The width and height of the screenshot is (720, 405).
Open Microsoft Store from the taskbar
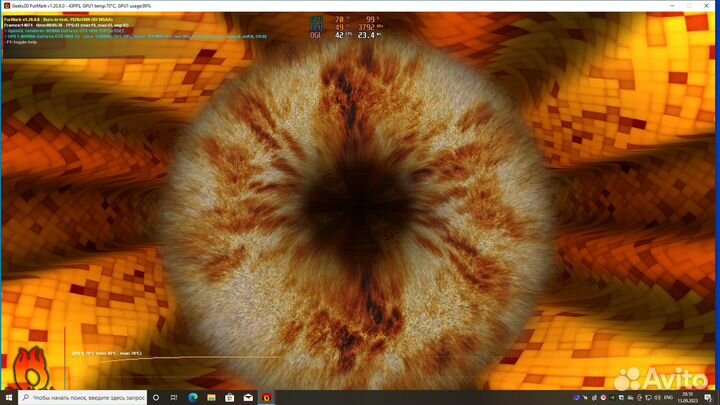pos(230,398)
